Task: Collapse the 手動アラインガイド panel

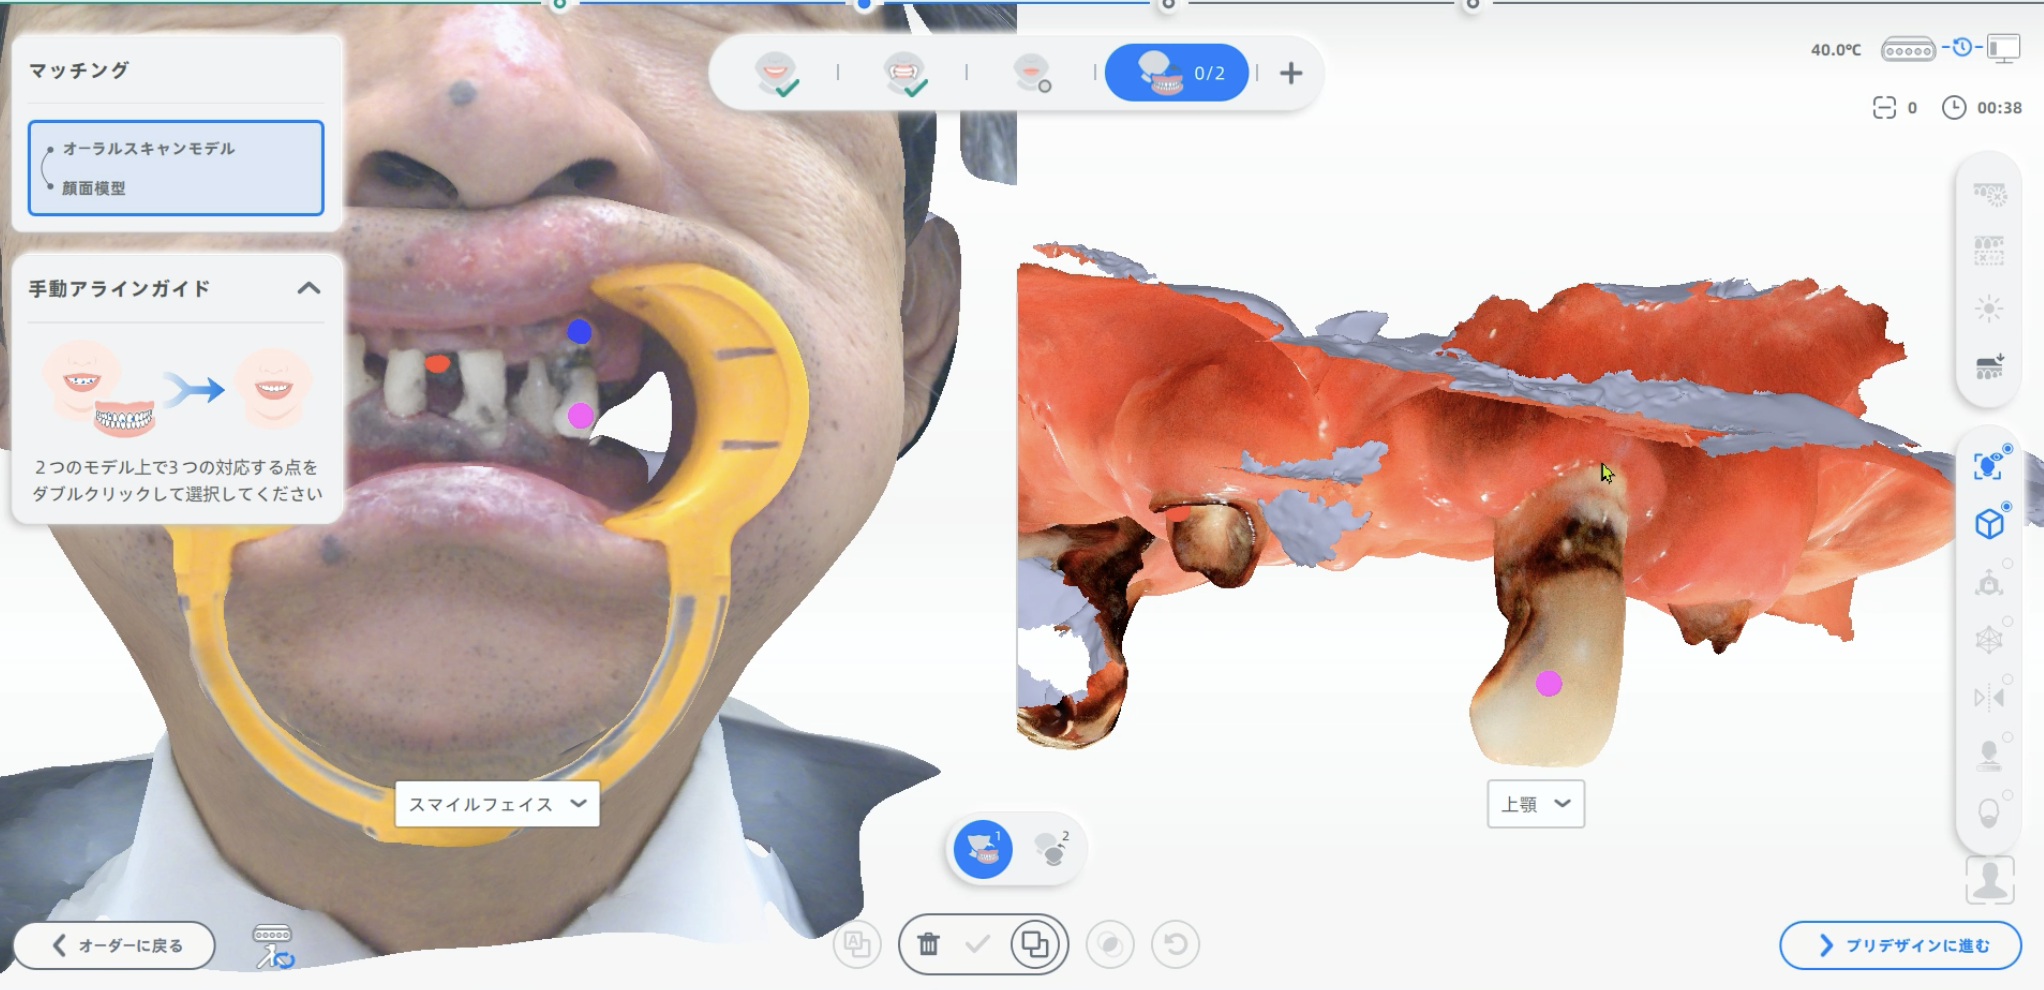Action: [x=309, y=289]
